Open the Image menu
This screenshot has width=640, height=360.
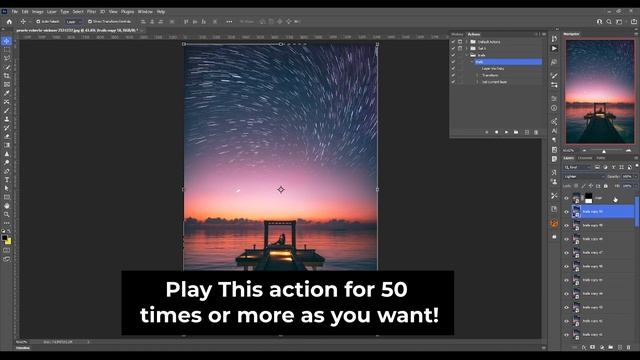(38, 12)
